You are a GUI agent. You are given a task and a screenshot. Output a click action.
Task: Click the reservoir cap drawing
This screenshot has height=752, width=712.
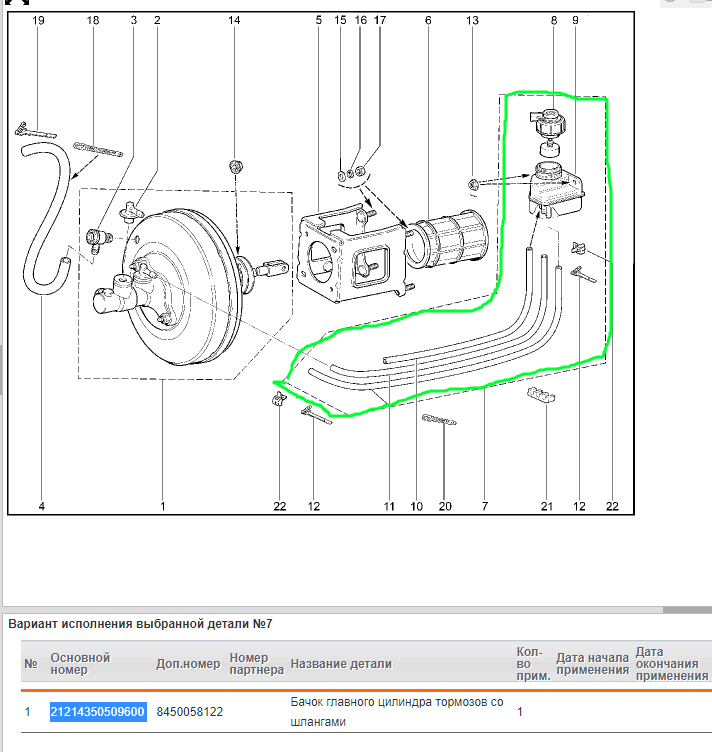click(x=549, y=124)
